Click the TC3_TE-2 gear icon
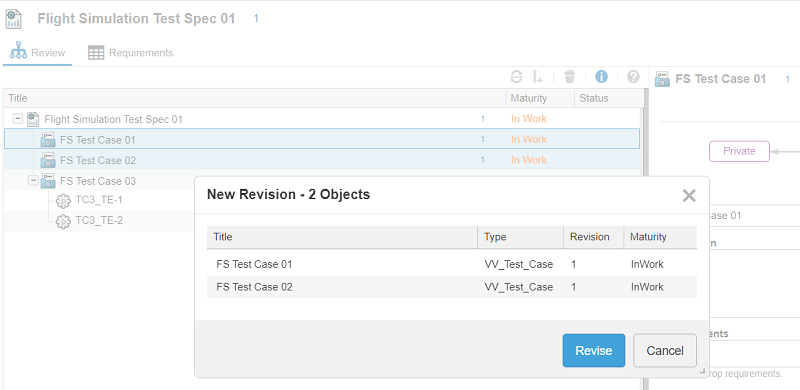This screenshot has height=390, width=800. coord(63,222)
